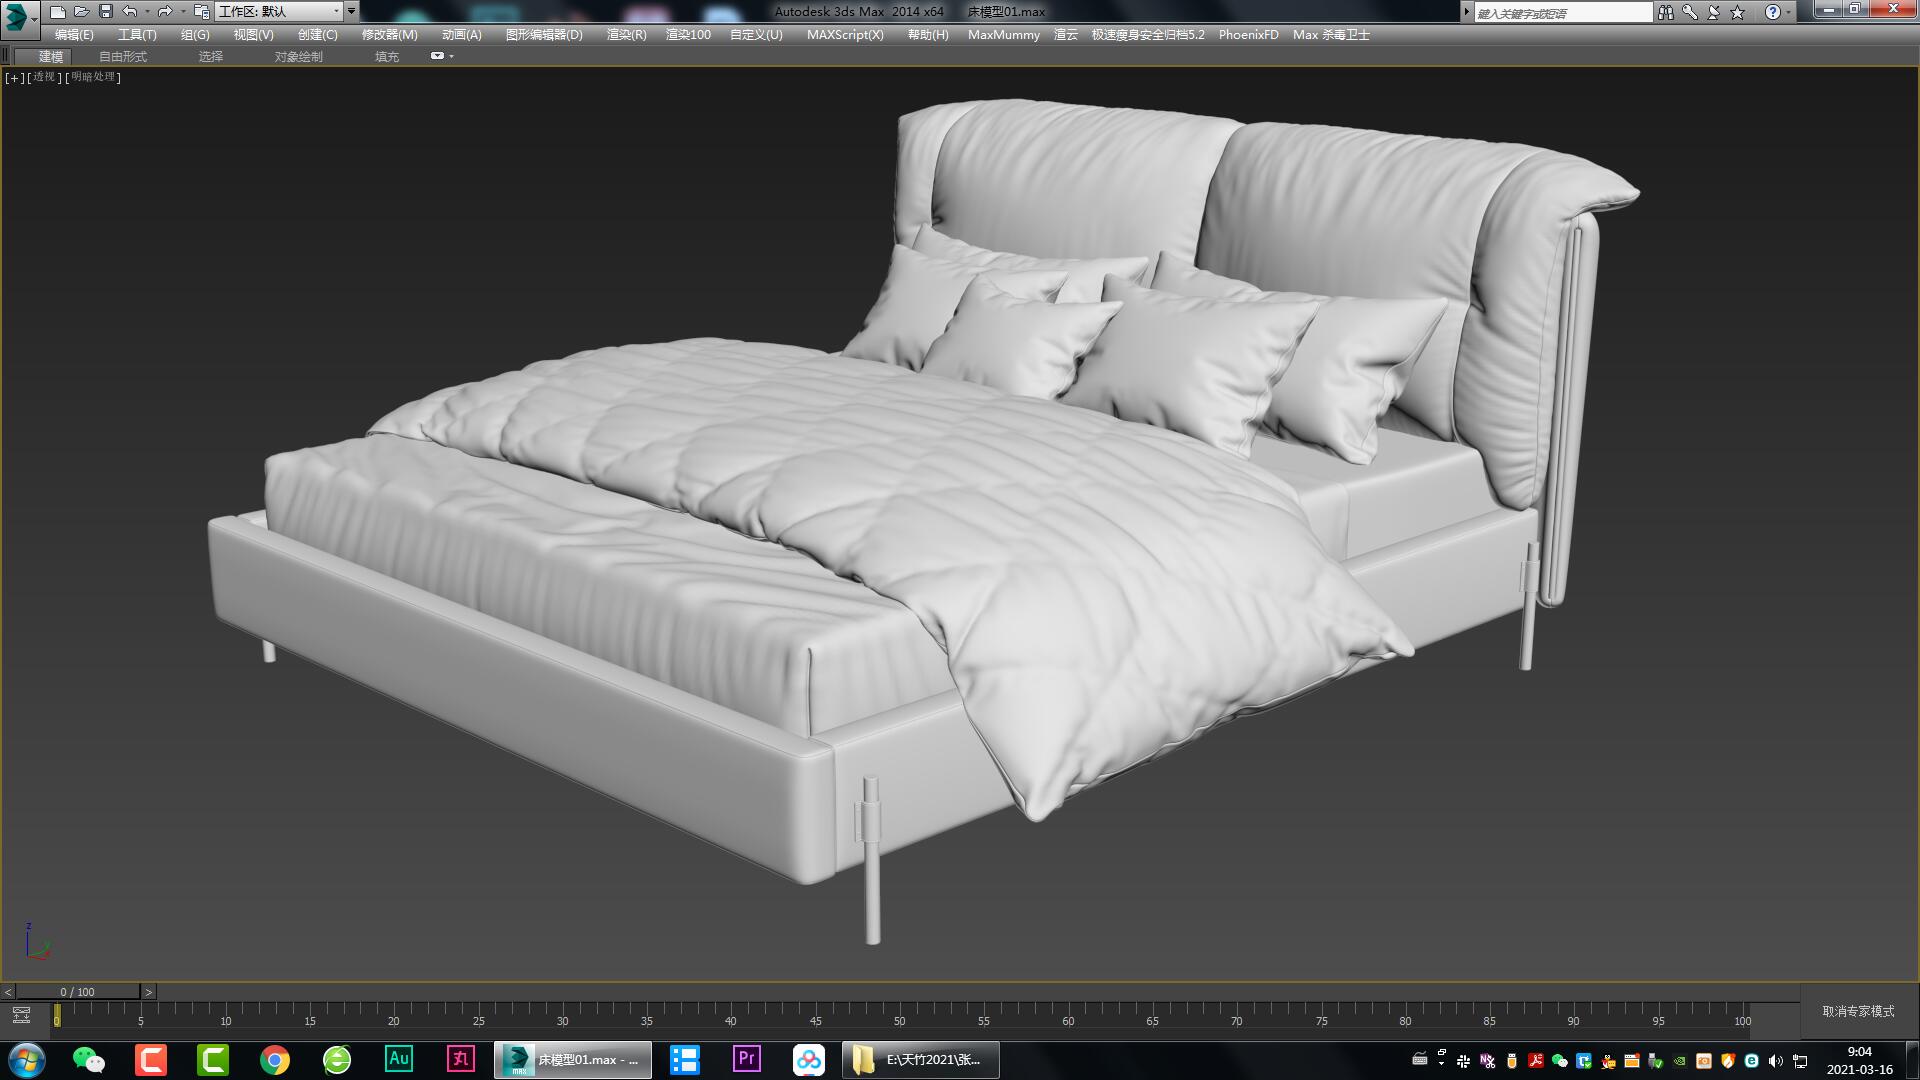Save the current scene via the Save icon
1920x1080 pixels.
click(104, 11)
